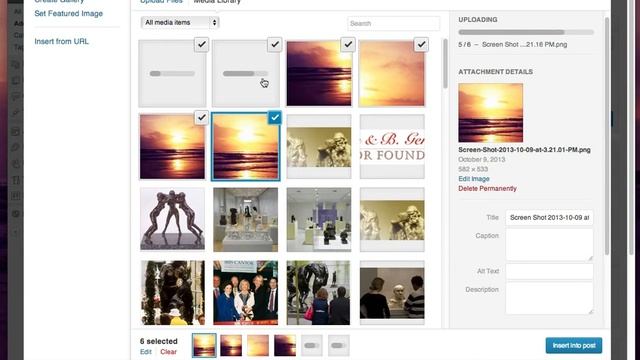640x360 pixels.
Task: Click the Edit Image link
Action: (x=473, y=179)
